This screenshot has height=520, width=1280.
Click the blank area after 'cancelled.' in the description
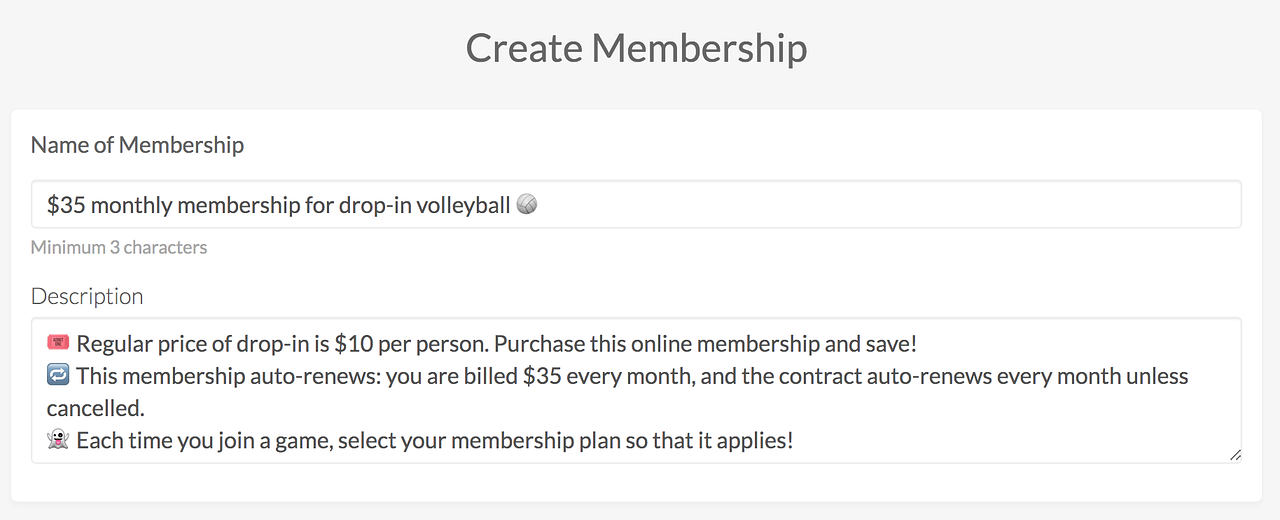(600, 408)
